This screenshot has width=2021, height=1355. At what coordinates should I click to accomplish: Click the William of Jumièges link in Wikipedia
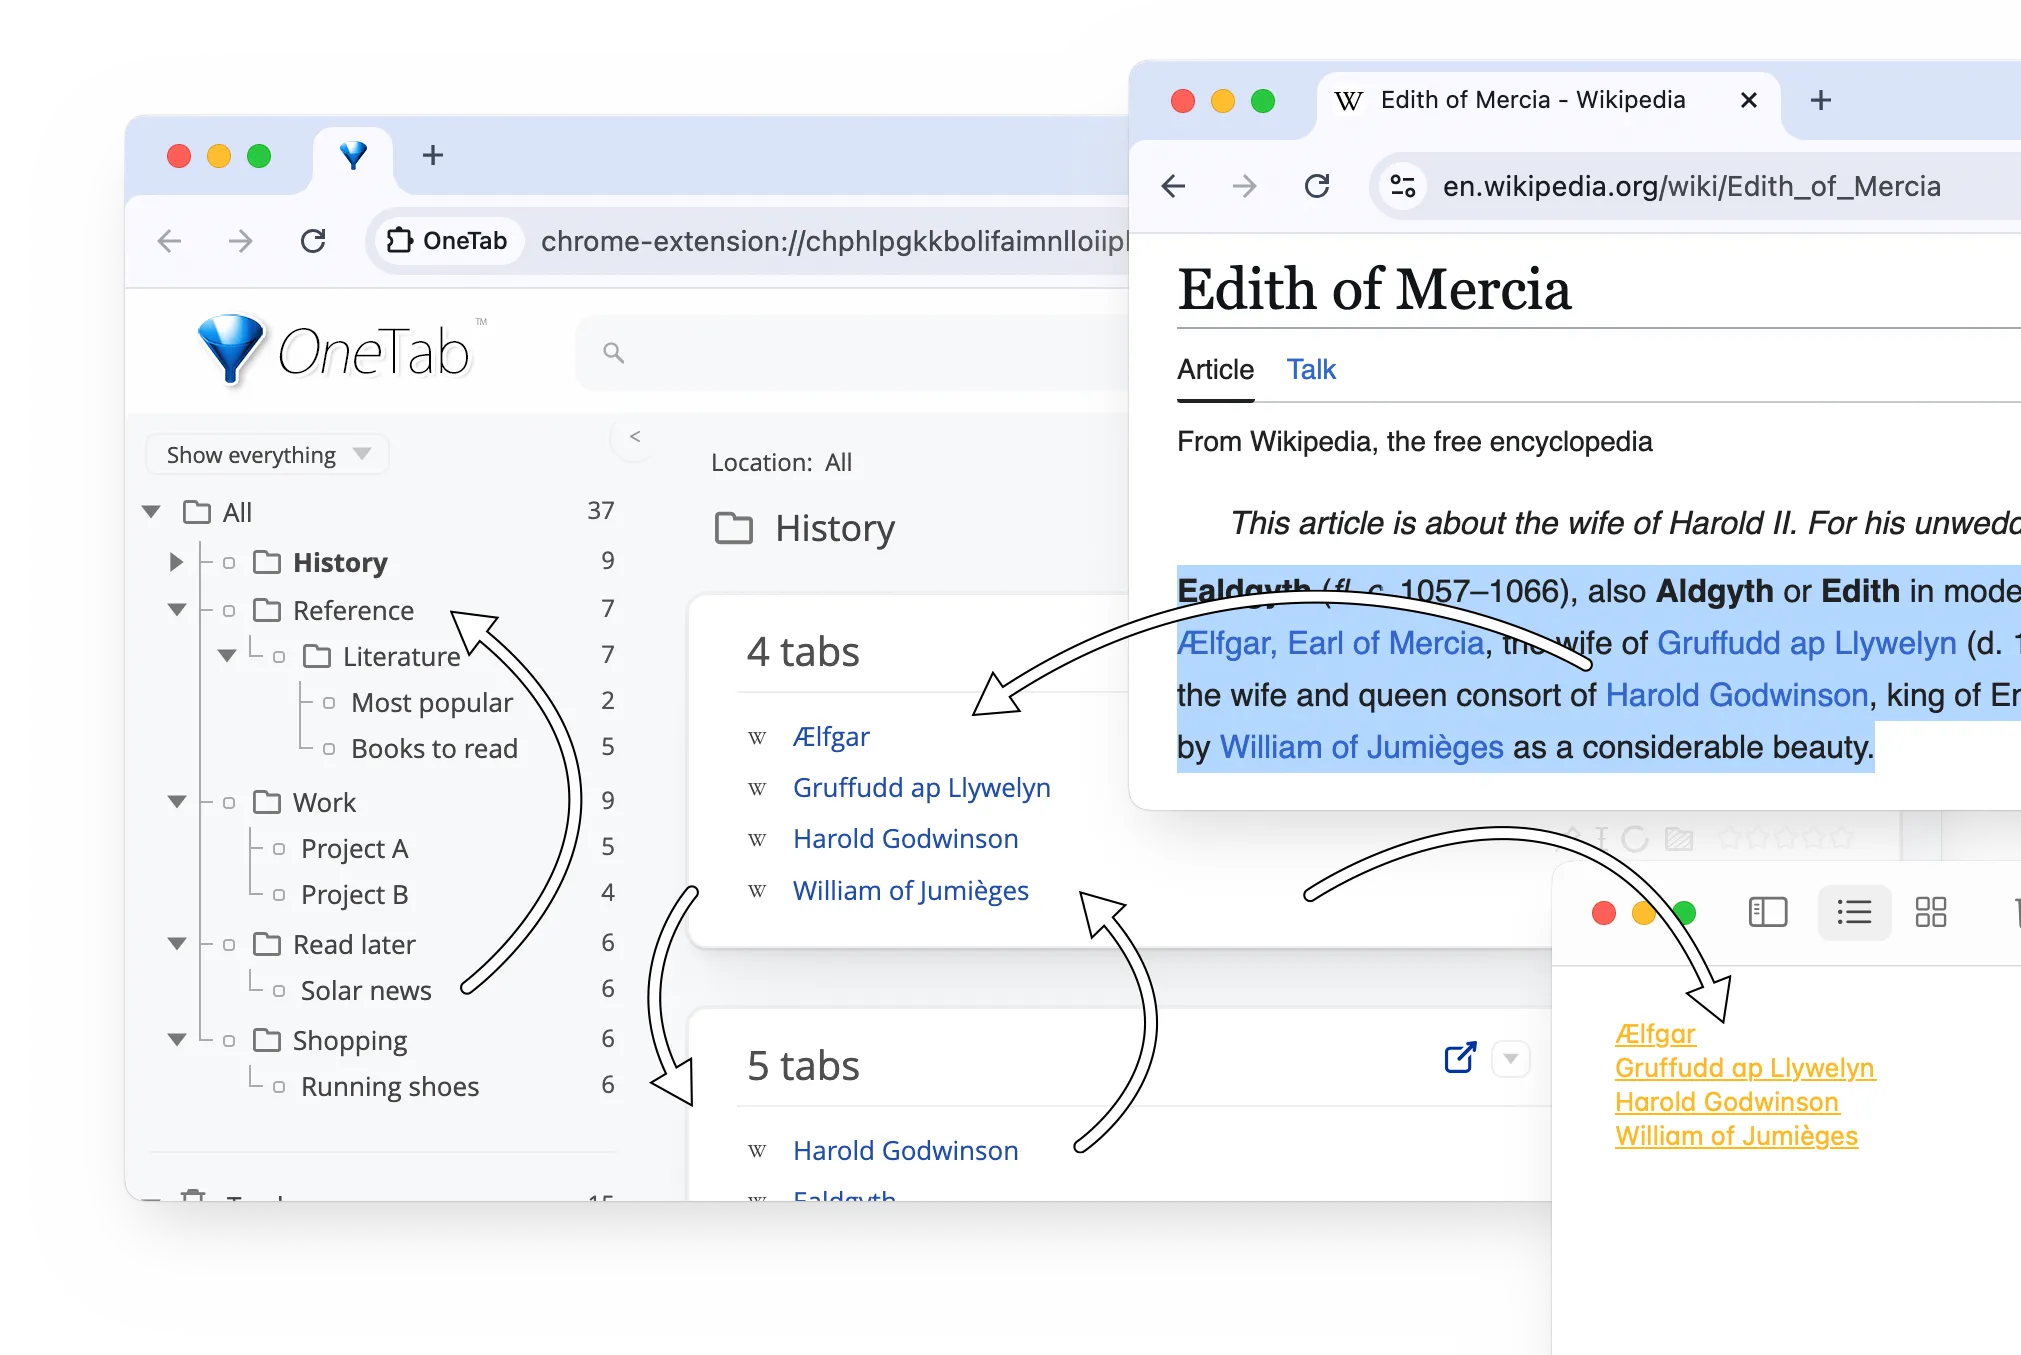point(1361,747)
